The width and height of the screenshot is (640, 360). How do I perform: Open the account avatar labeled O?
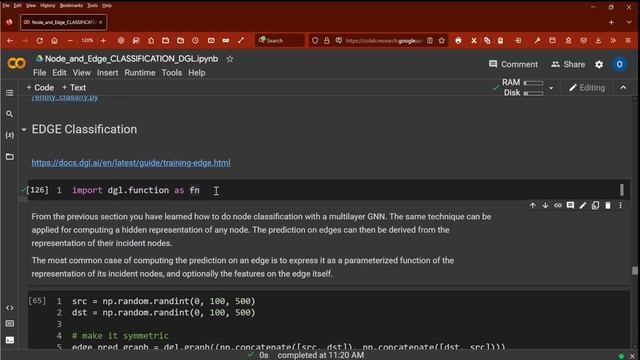620,64
